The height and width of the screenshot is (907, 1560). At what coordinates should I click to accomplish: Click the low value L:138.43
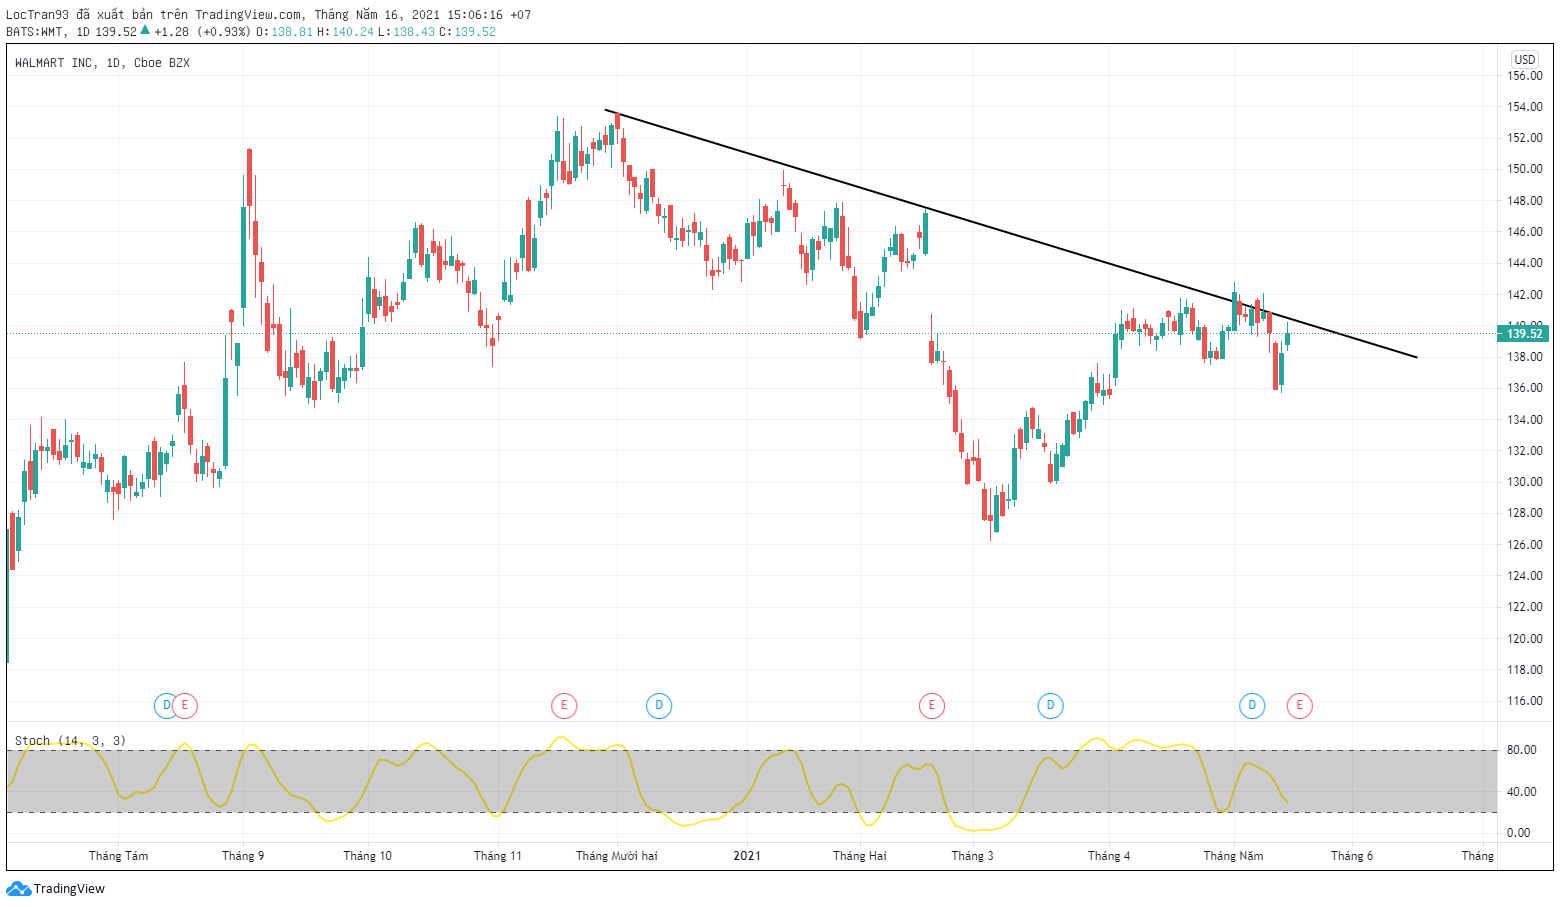pyautogui.click(x=406, y=32)
